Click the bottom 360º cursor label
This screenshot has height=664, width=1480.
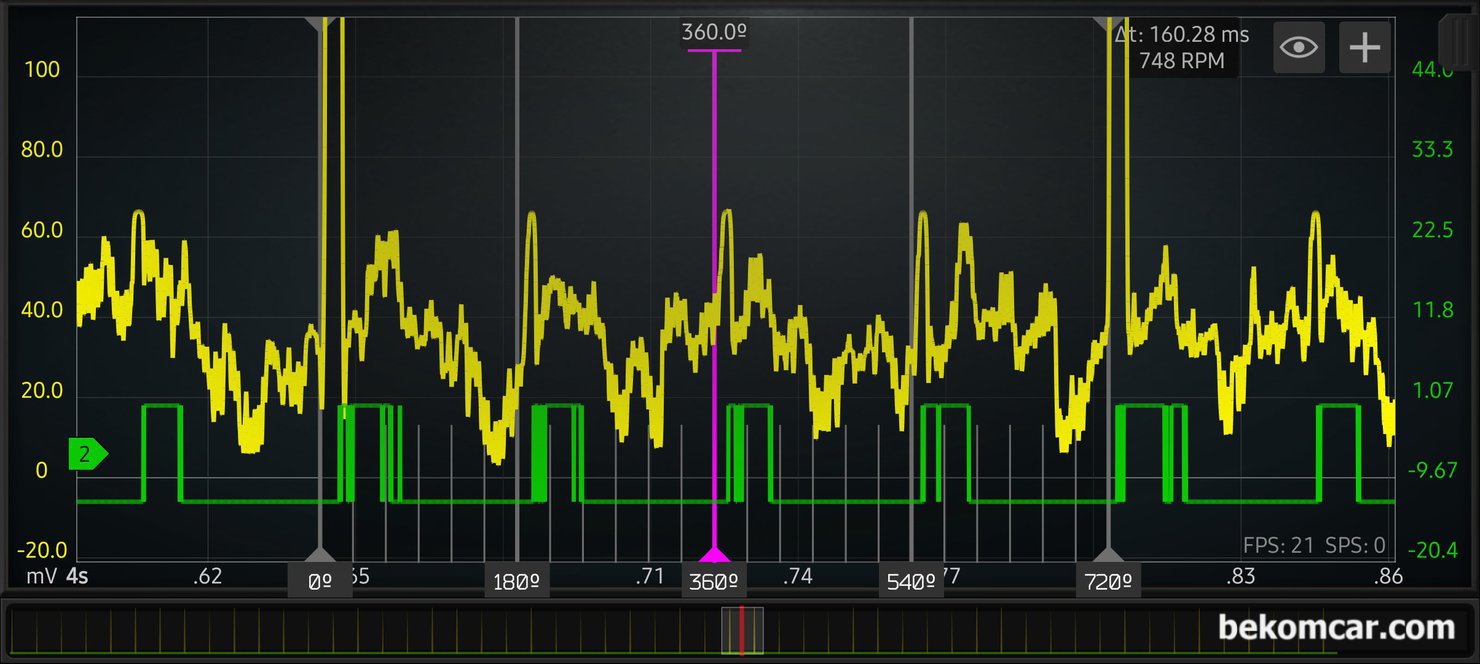714,581
